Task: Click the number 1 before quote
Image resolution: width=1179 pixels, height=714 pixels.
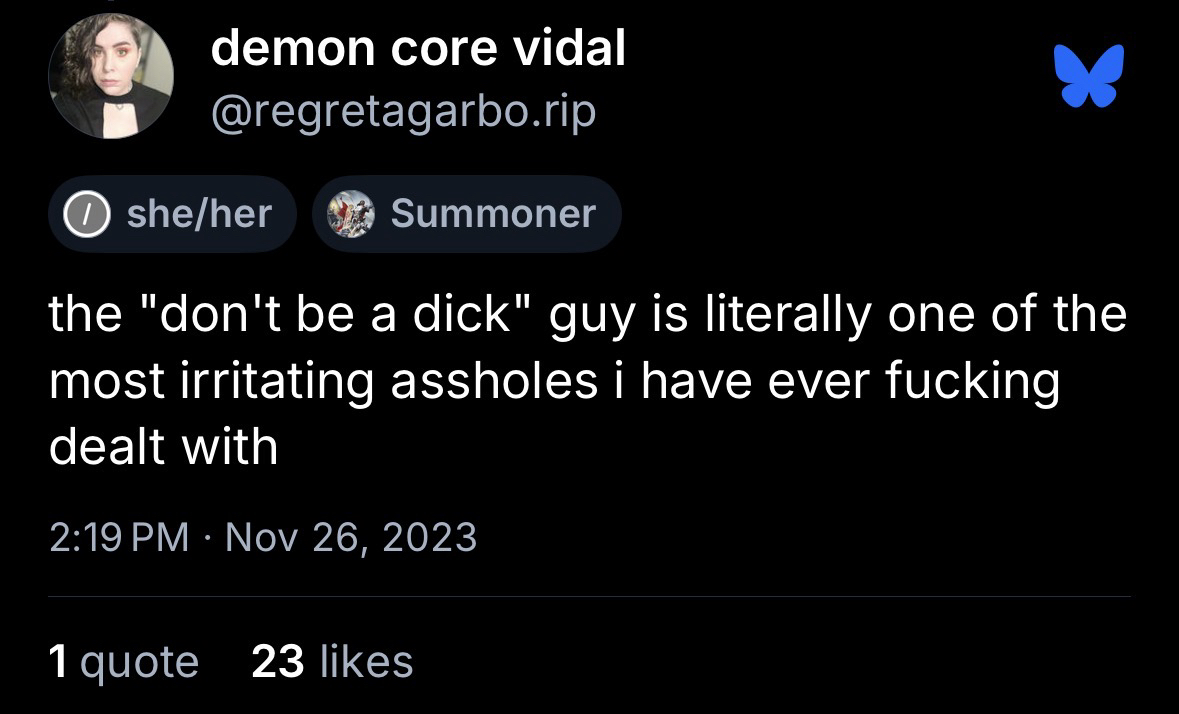Action: pos(59,661)
